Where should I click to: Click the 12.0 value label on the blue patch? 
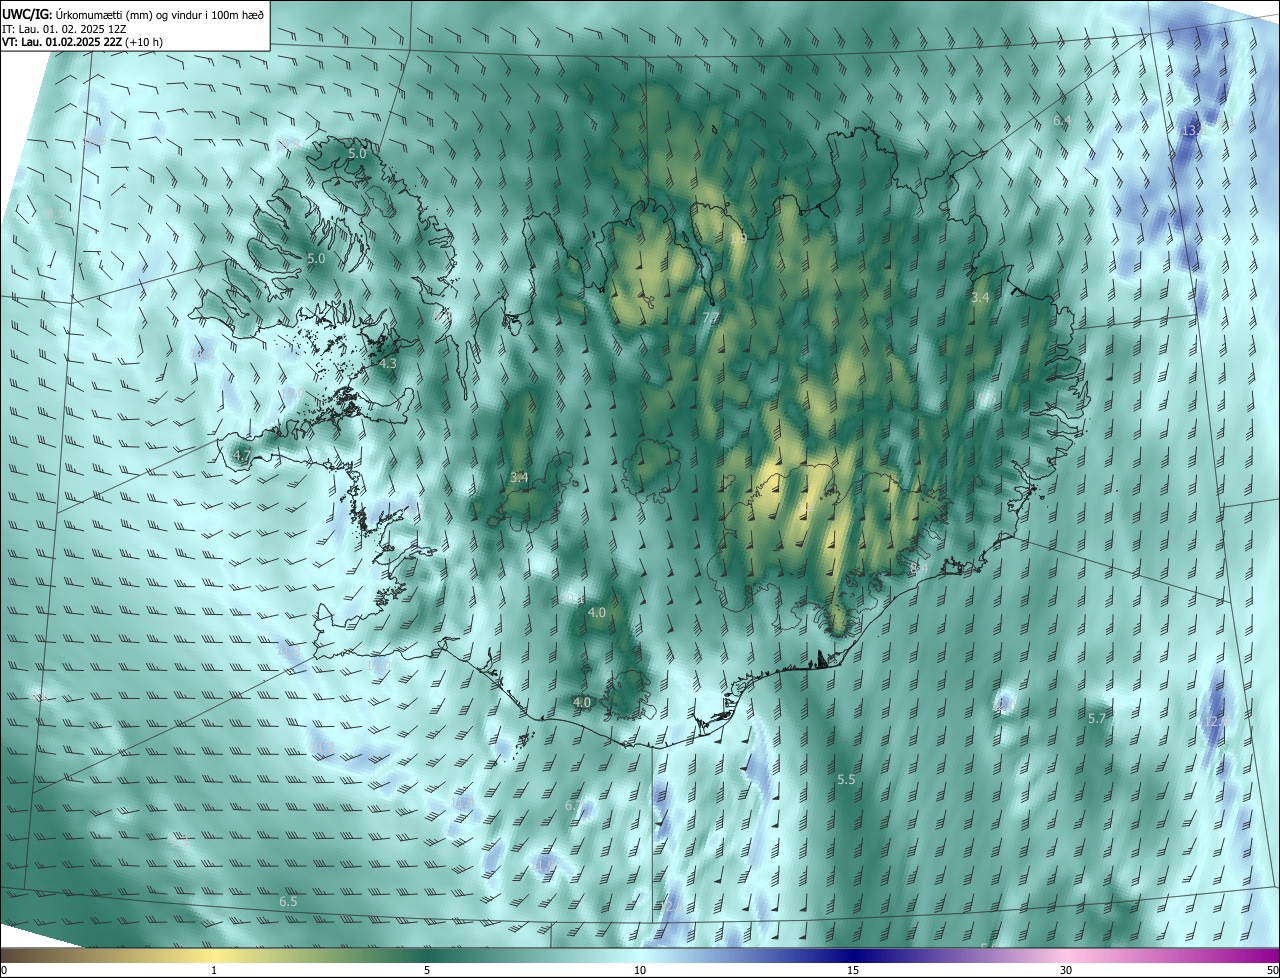click(x=1214, y=722)
